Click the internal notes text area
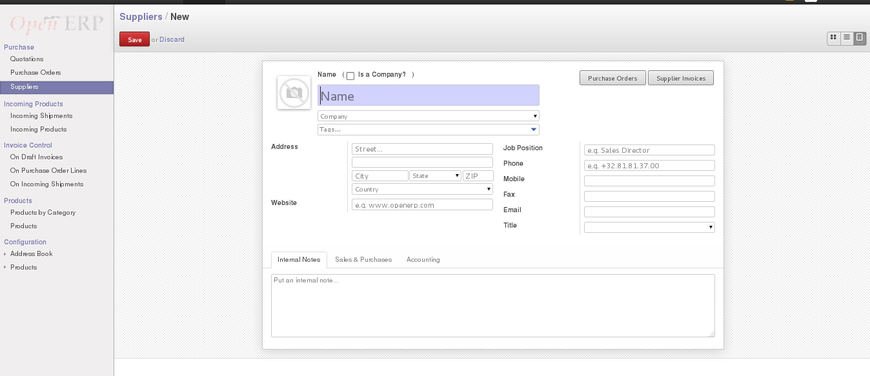Screen dimensions: 870x376 point(493,306)
